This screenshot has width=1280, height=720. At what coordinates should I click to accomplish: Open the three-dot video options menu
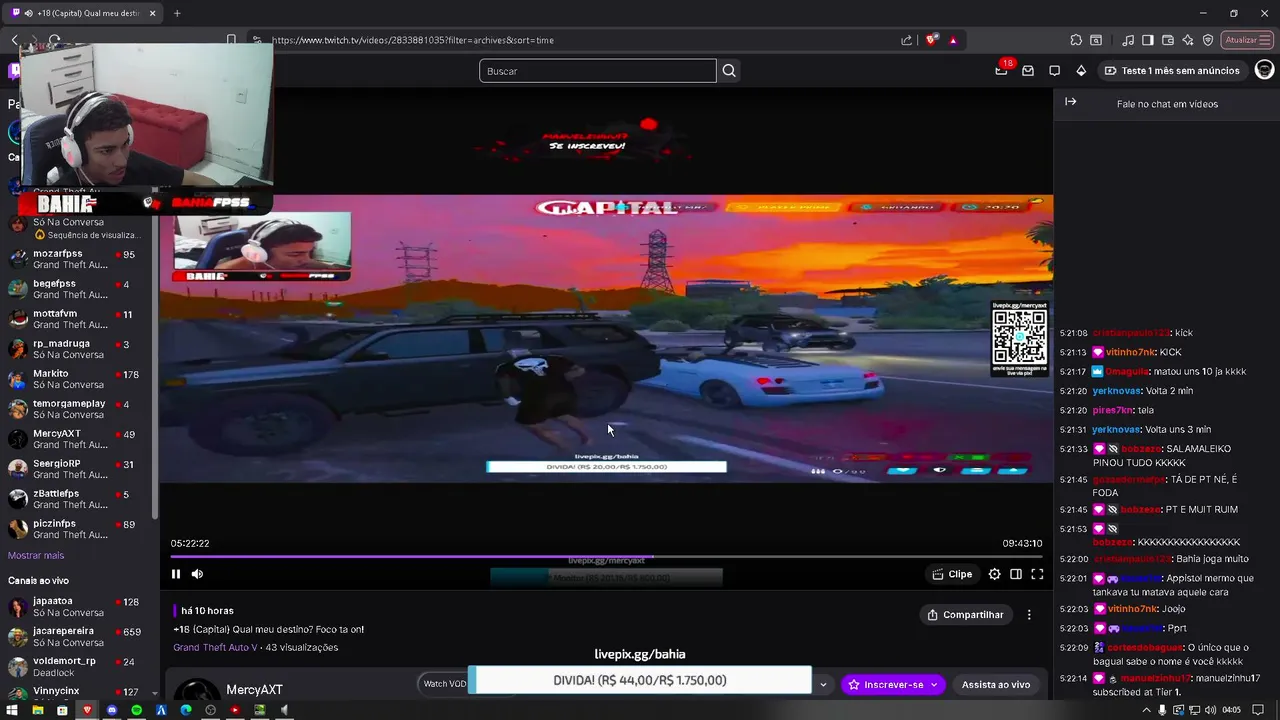tap(1029, 615)
